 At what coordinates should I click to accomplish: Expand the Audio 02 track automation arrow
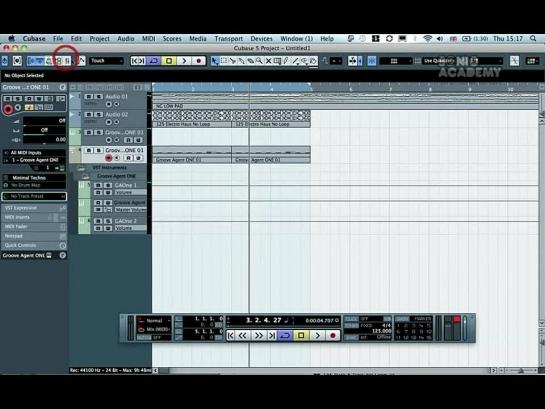[x=72, y=114]
